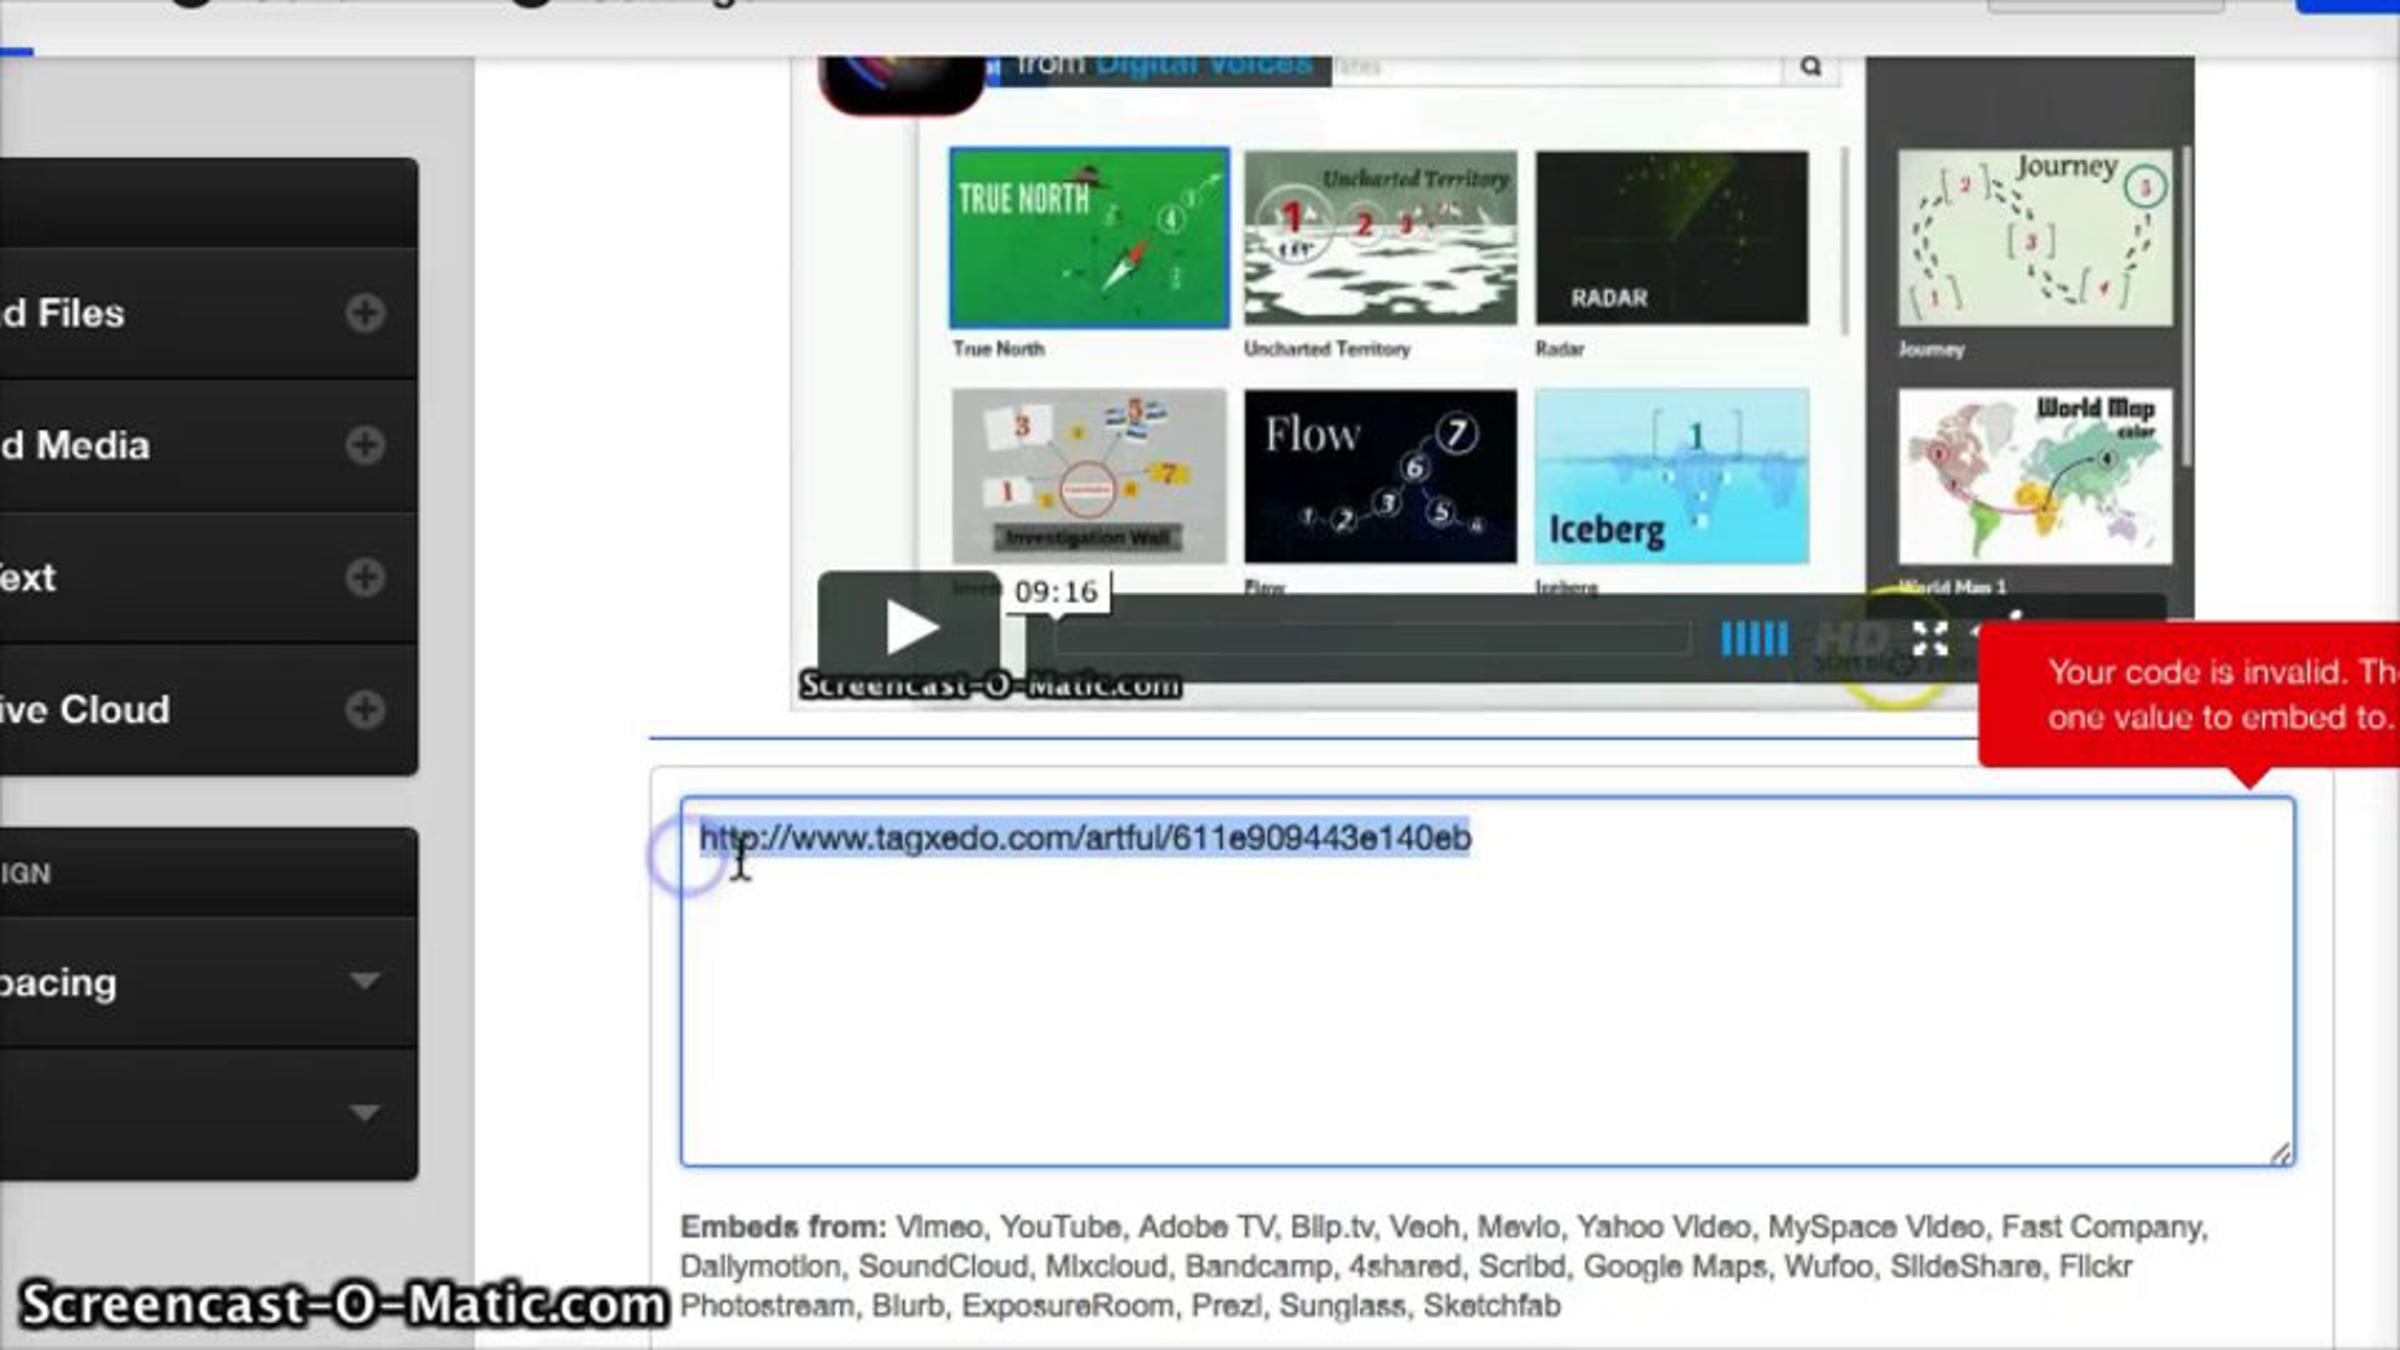The image size is (2400, 1350).
Task: Click the 'Your code is invalid' error tooltip
Action: pos(2190,695)
